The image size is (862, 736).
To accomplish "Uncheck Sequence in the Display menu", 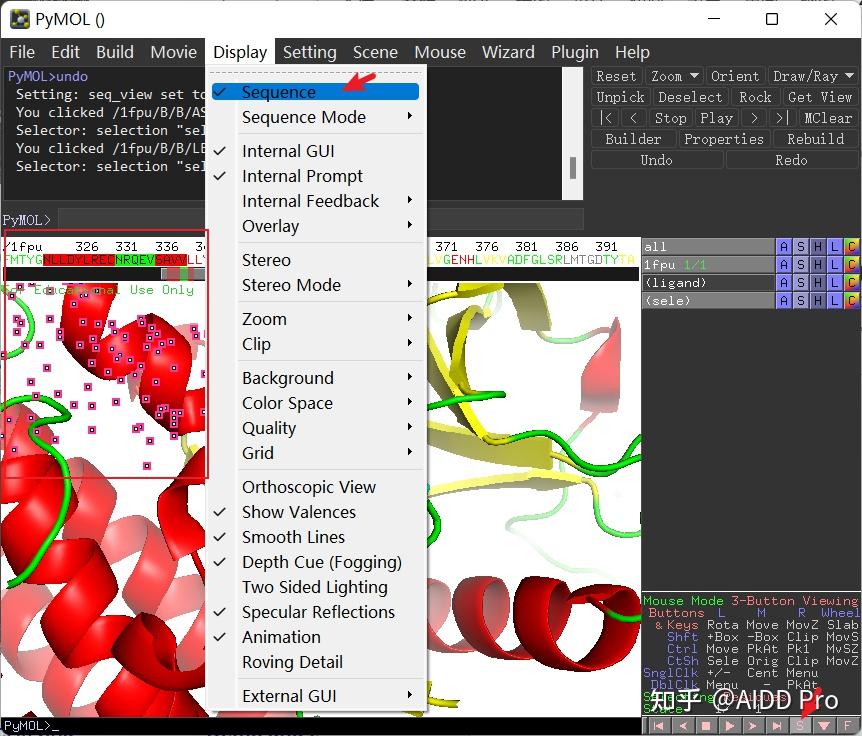I will 278,92.
